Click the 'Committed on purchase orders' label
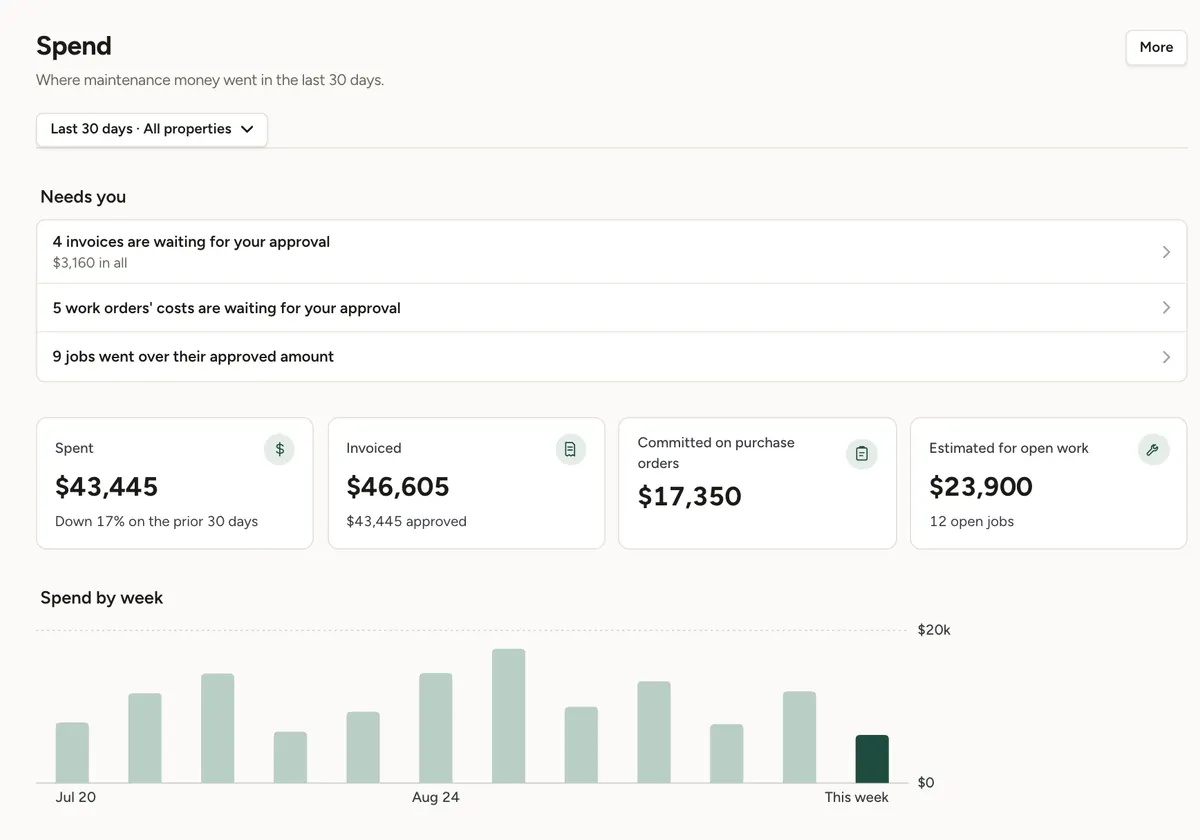This screenshot has height=840, width=1200. pyautogui.click(x=716, y=453)
